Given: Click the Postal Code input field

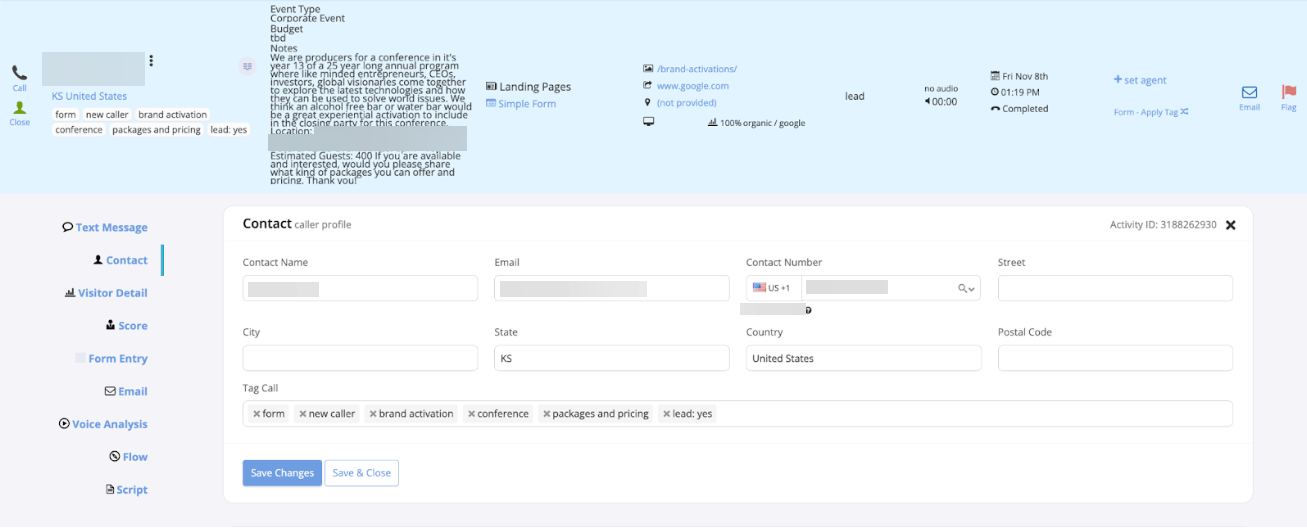Looking at the screenshot, I should (x=1115, y=358).
